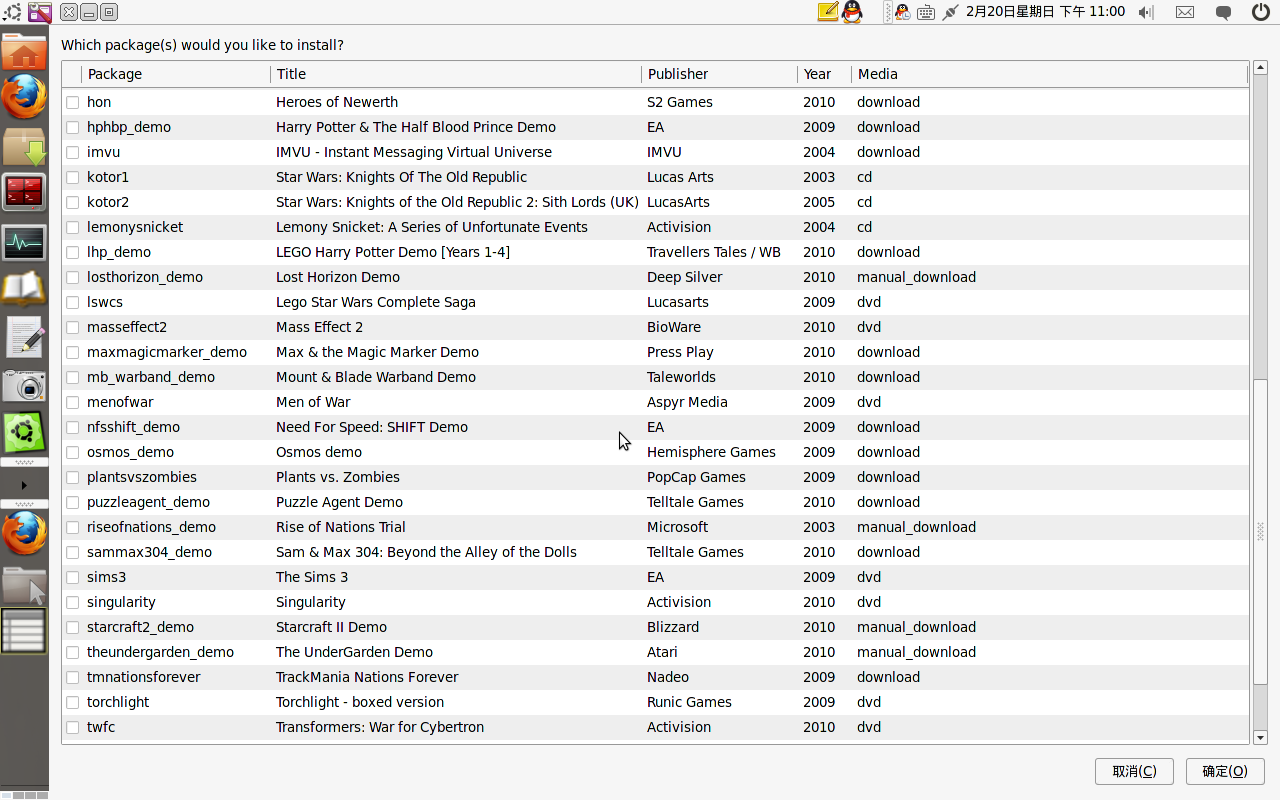Open the QQ penguin tray icon
Image resolution: width=1280 pixels, height=800 pixels.
852,12
